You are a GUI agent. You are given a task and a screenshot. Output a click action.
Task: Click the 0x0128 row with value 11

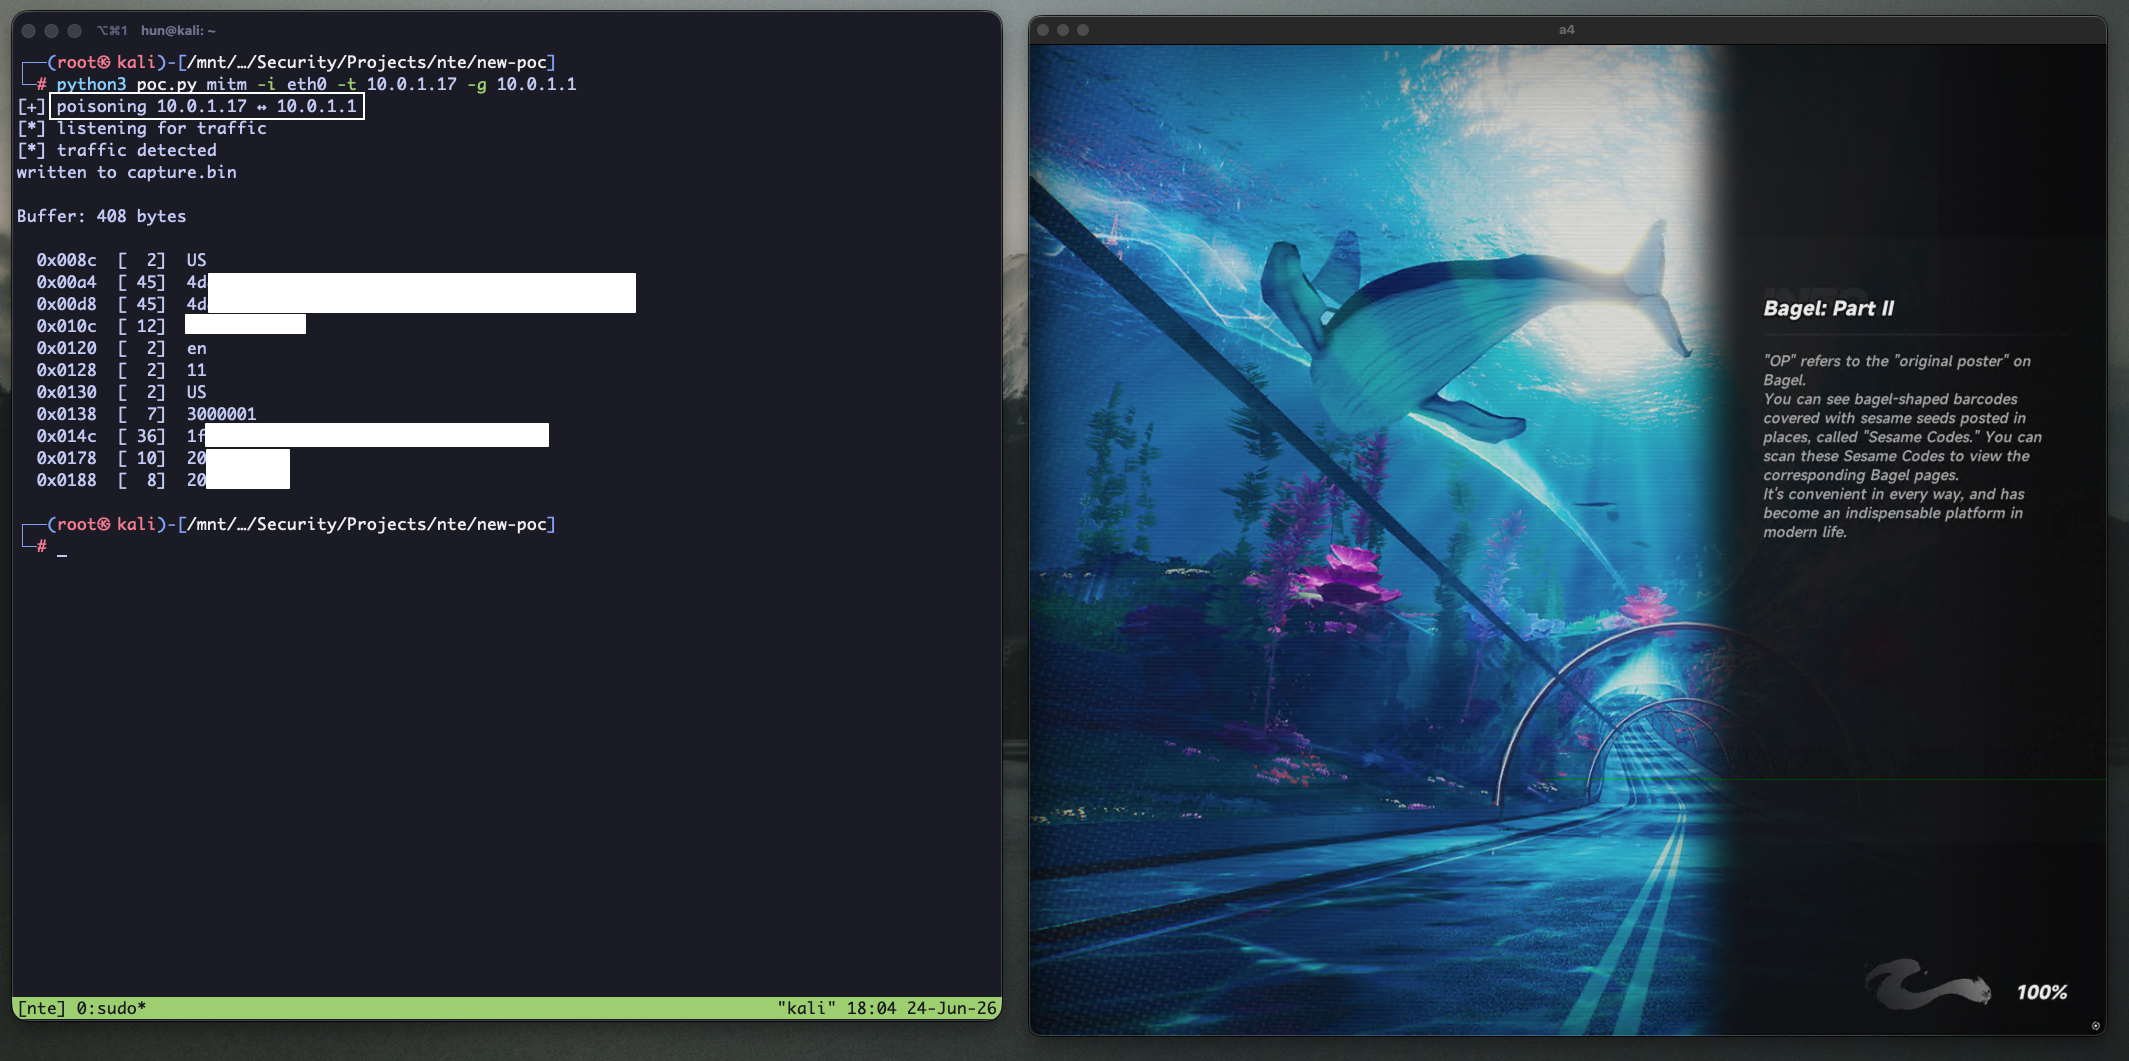[121, 370]
